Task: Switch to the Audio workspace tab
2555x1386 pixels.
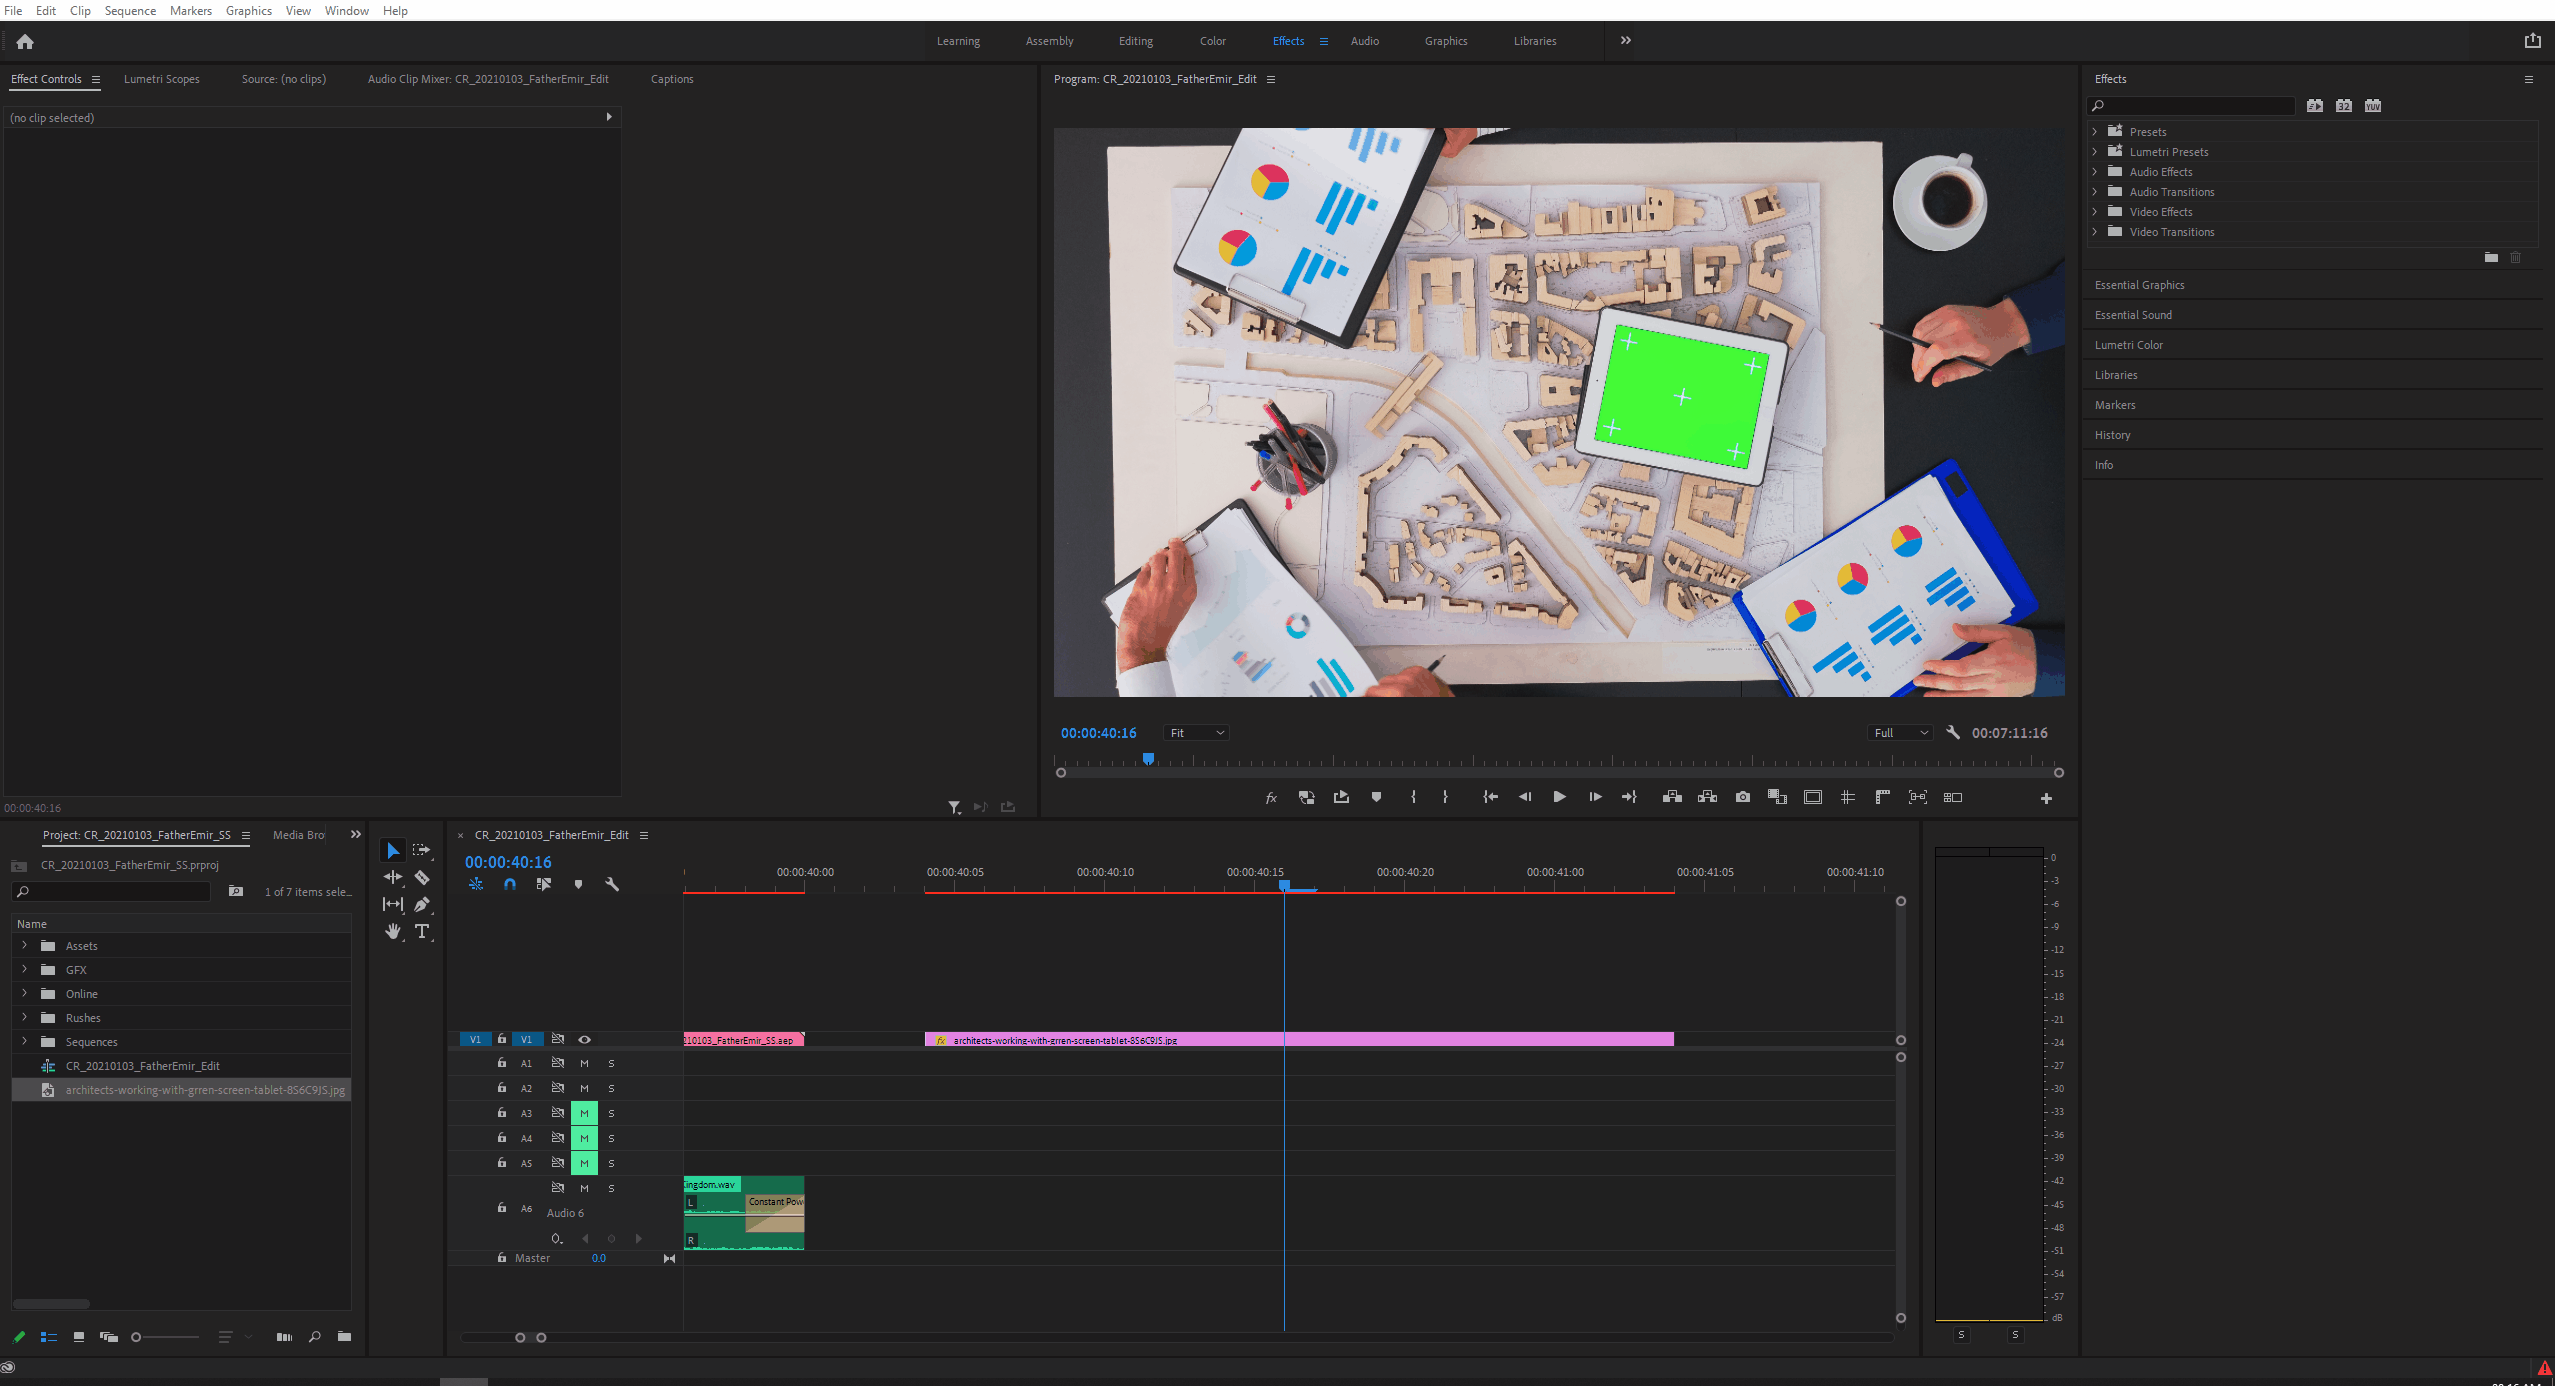Action: 1365,39
